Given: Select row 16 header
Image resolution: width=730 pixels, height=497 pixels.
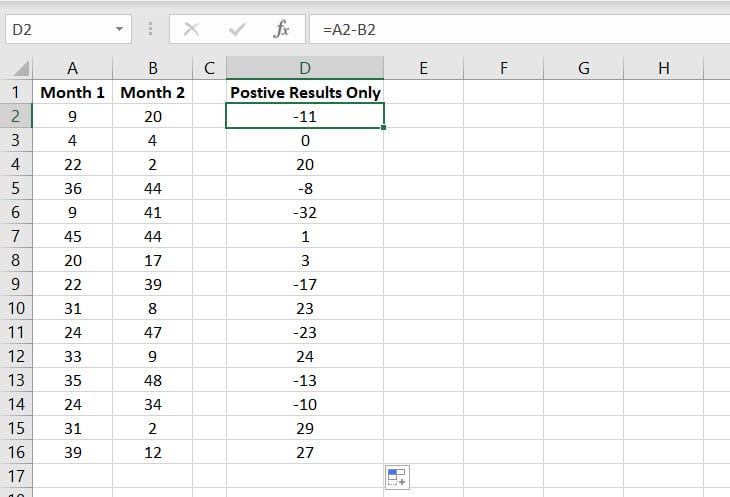Looking at the screenshot, I should click(16, 452).
